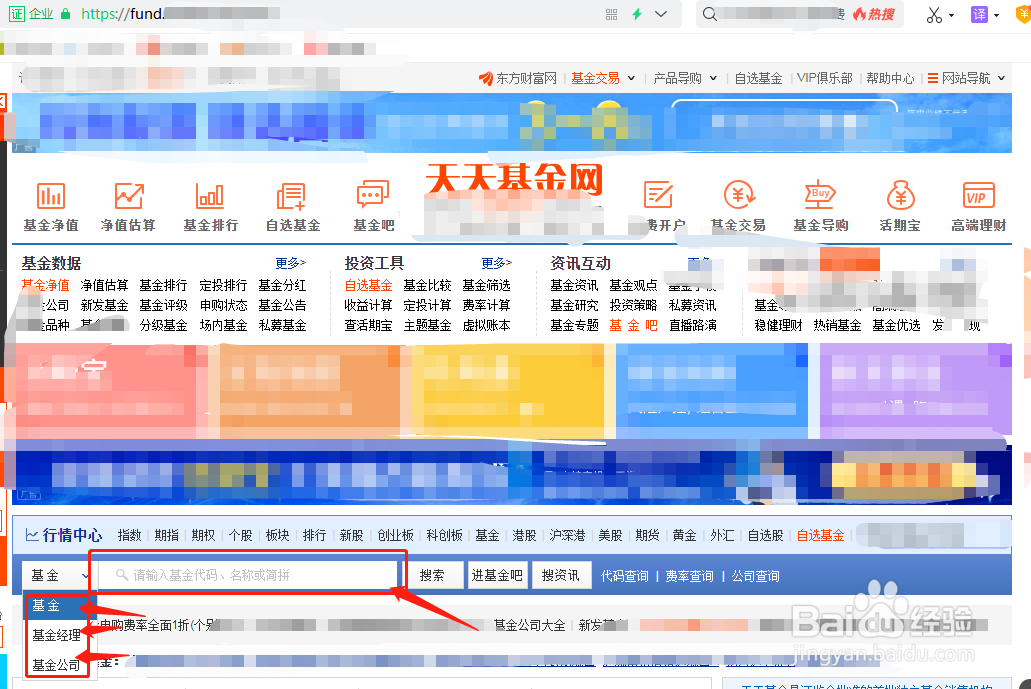Open the 基金筛选 link
1031x689 pixels.
487,285
